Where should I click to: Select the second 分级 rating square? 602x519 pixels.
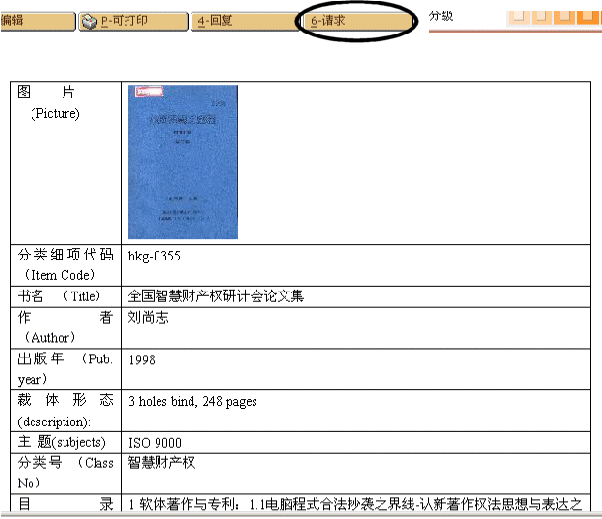(541, 16)
